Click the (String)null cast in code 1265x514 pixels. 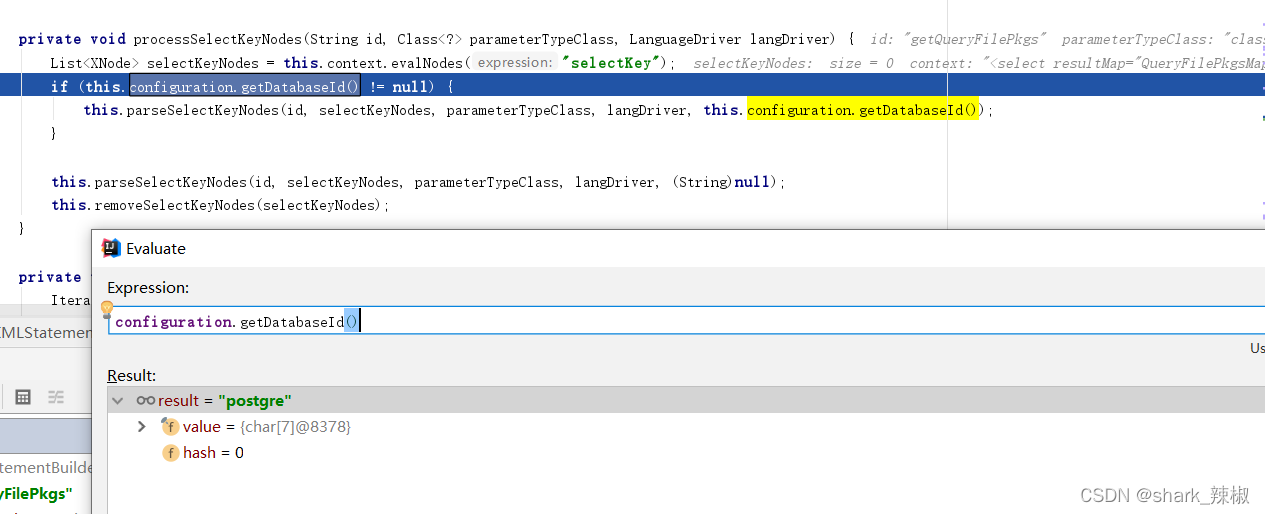coord(721,182)
